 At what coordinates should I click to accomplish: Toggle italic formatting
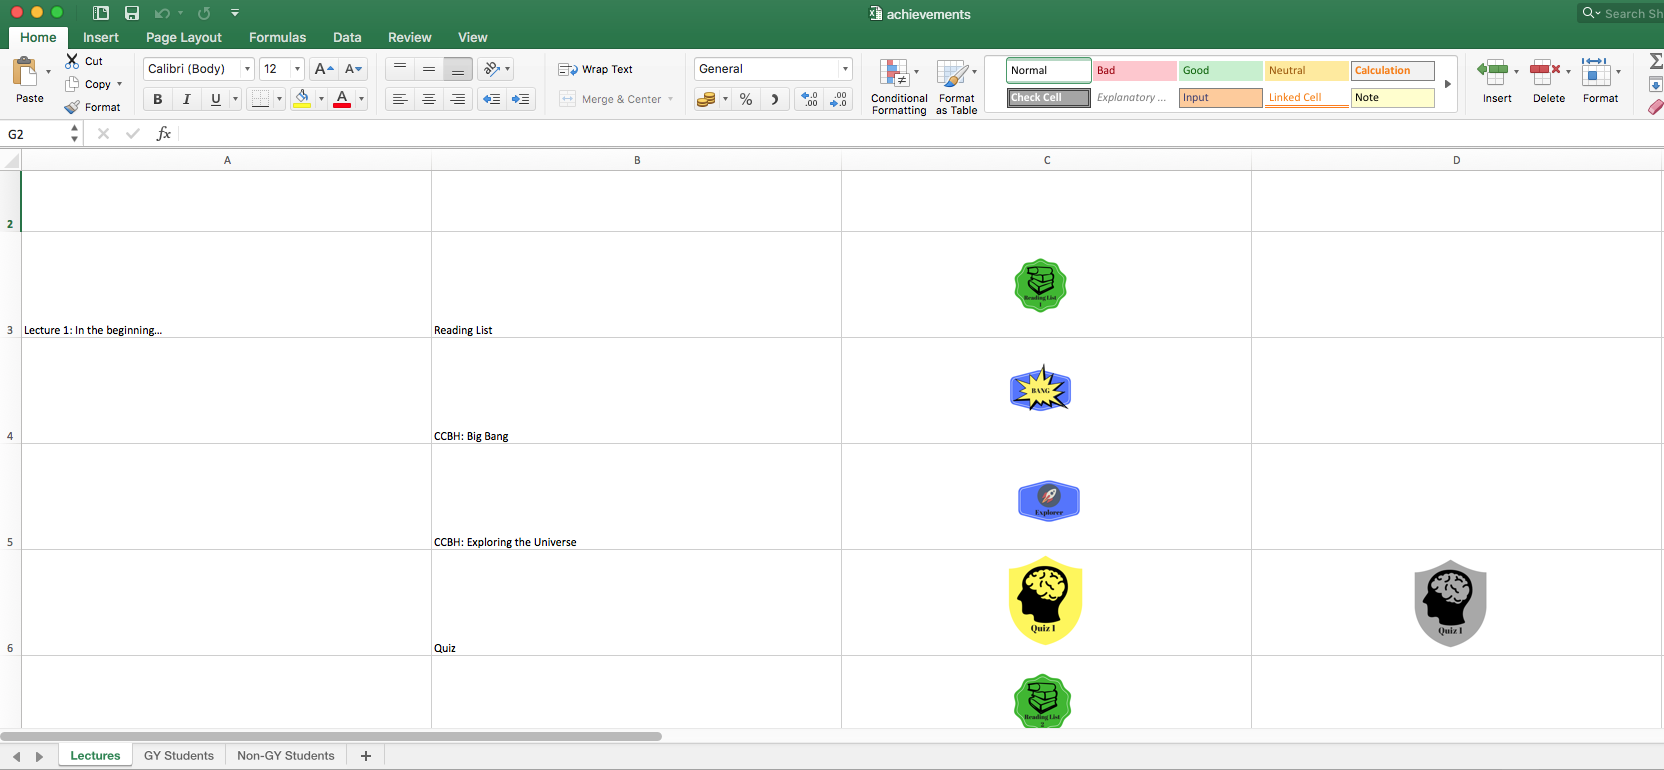point(186,99)
